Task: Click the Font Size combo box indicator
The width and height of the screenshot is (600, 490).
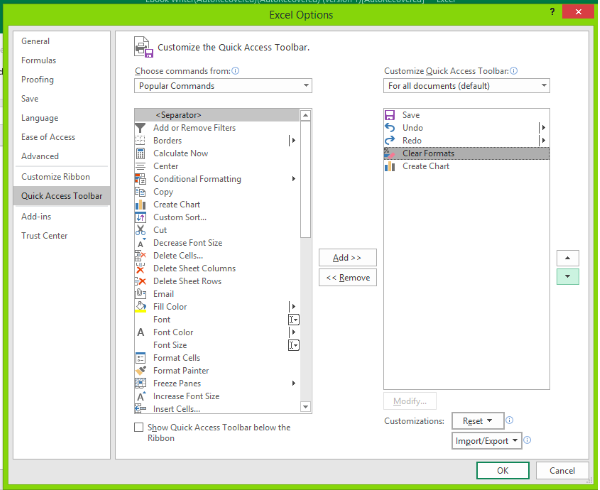Action: (293, 345)
